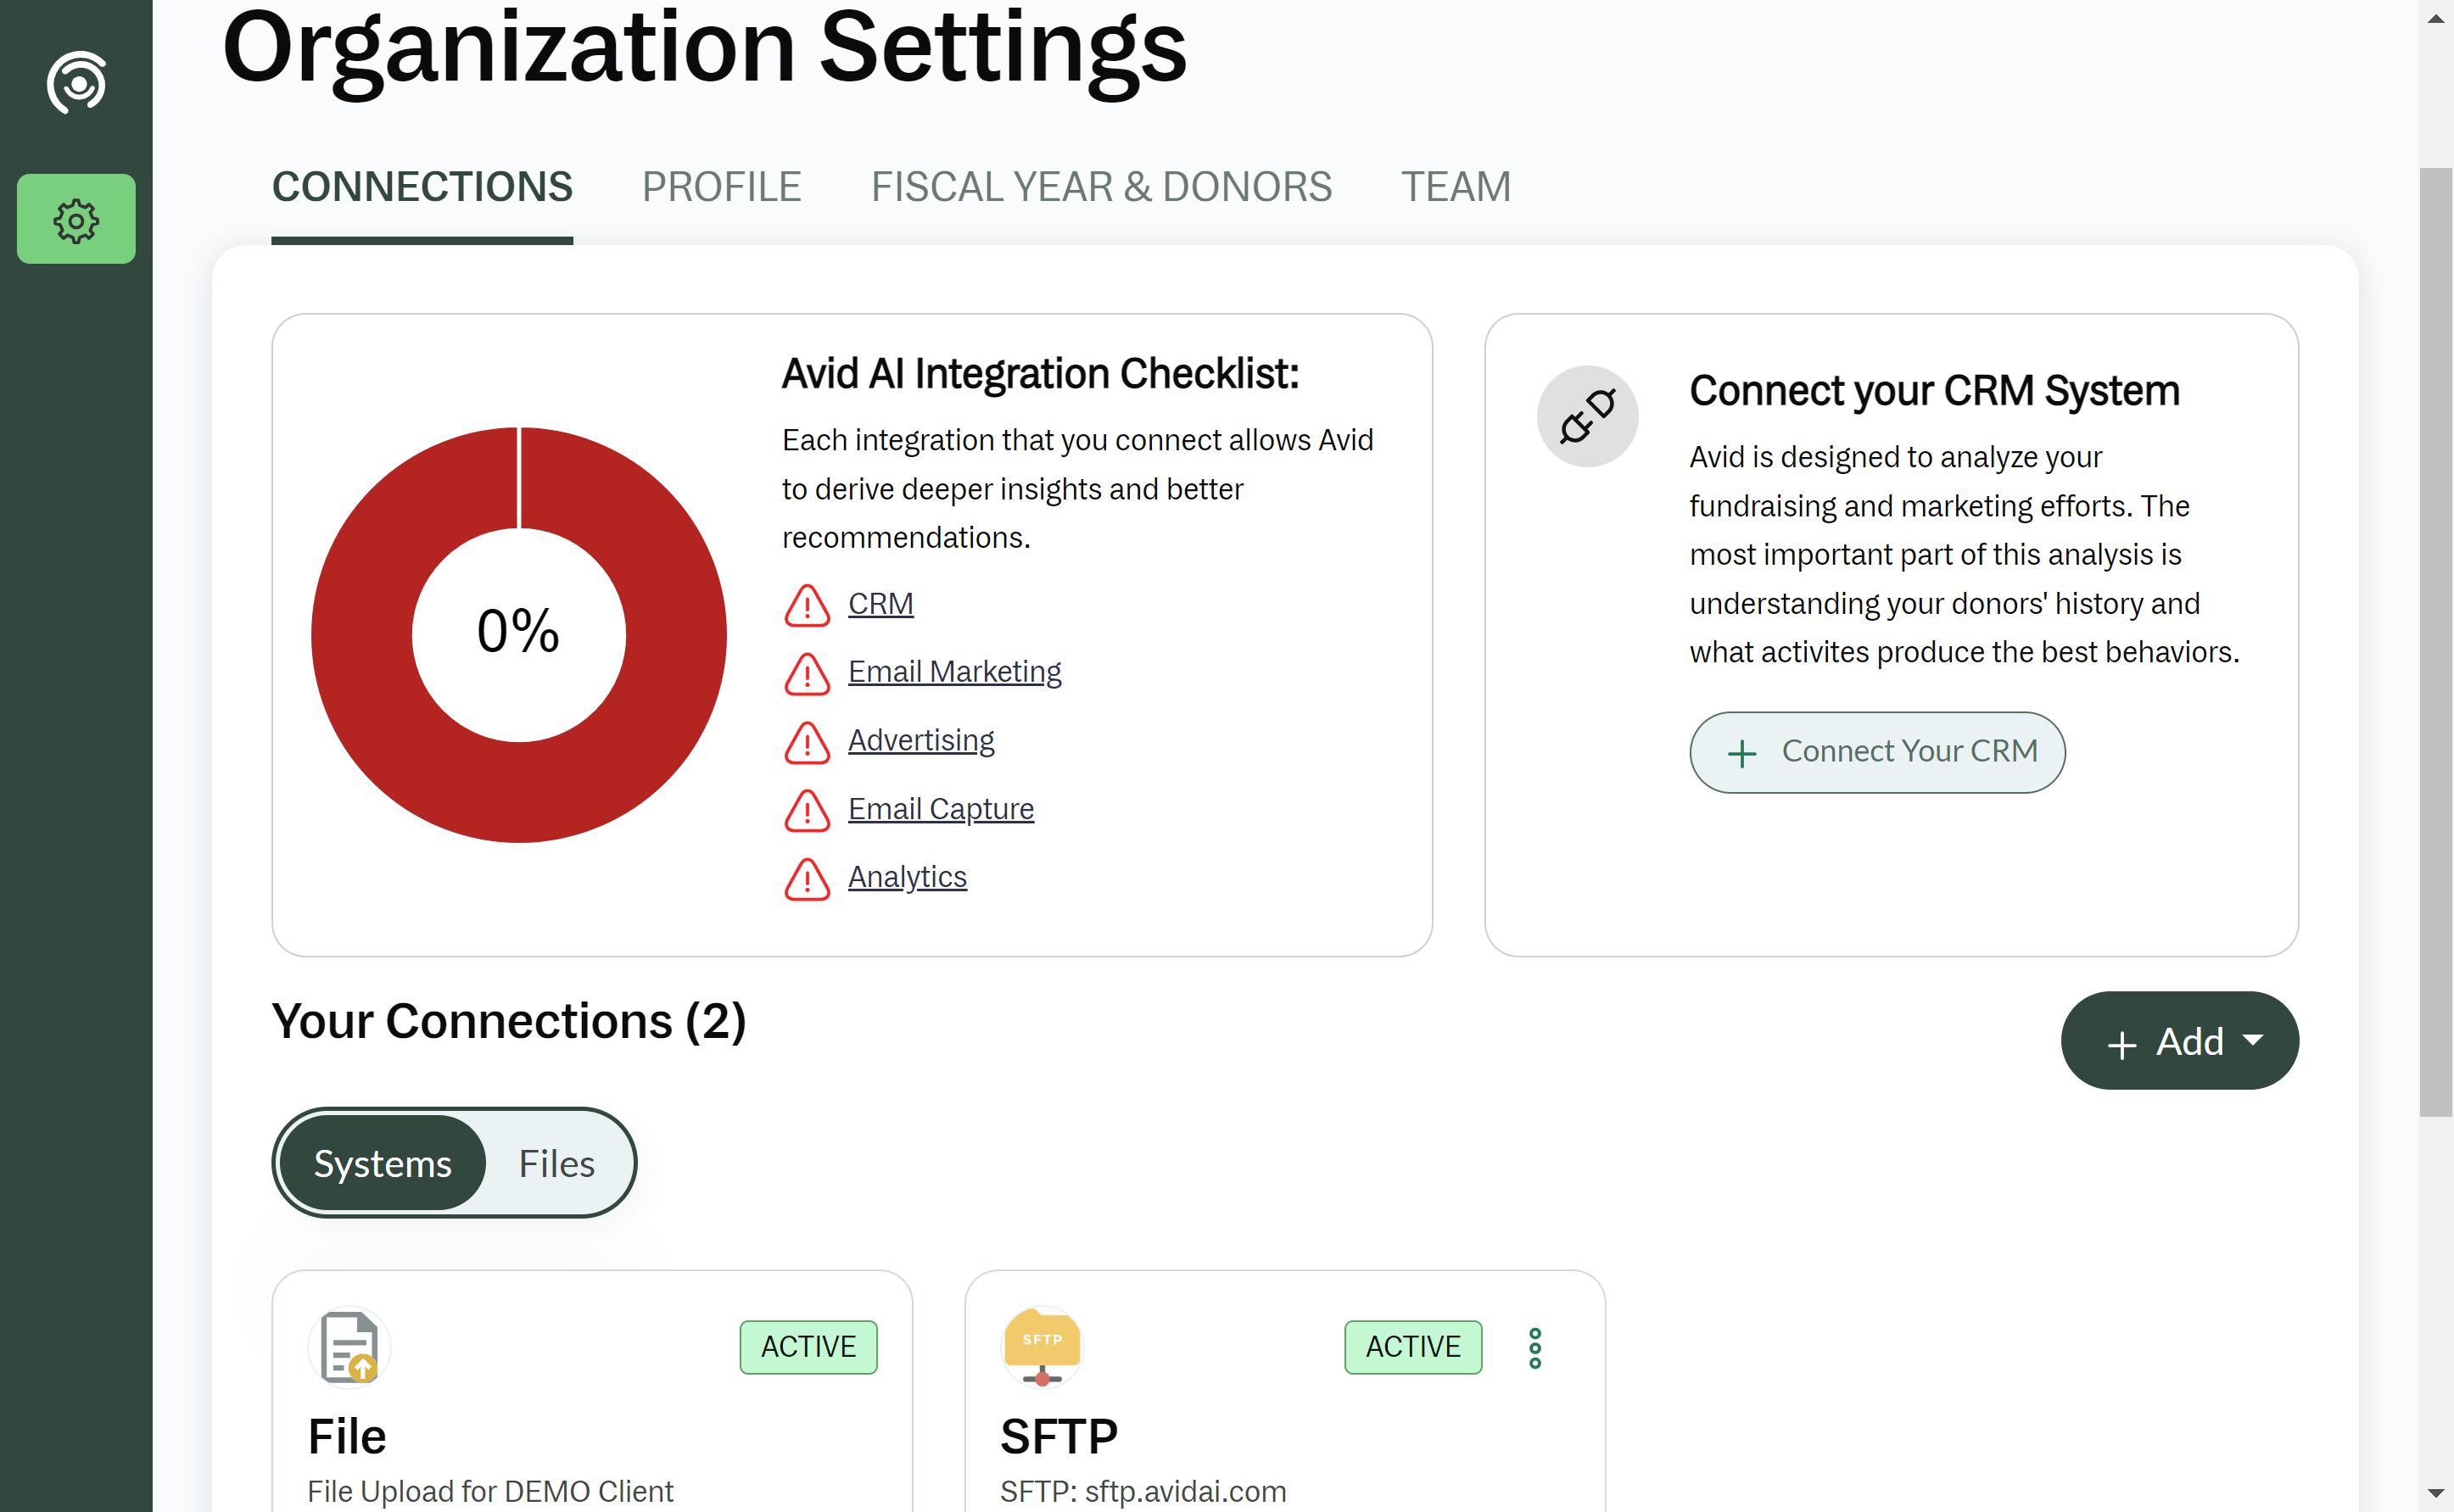2454x1512 pixels.
Task: Click the scrollbar down arrow
Action: (2436, 1494)
